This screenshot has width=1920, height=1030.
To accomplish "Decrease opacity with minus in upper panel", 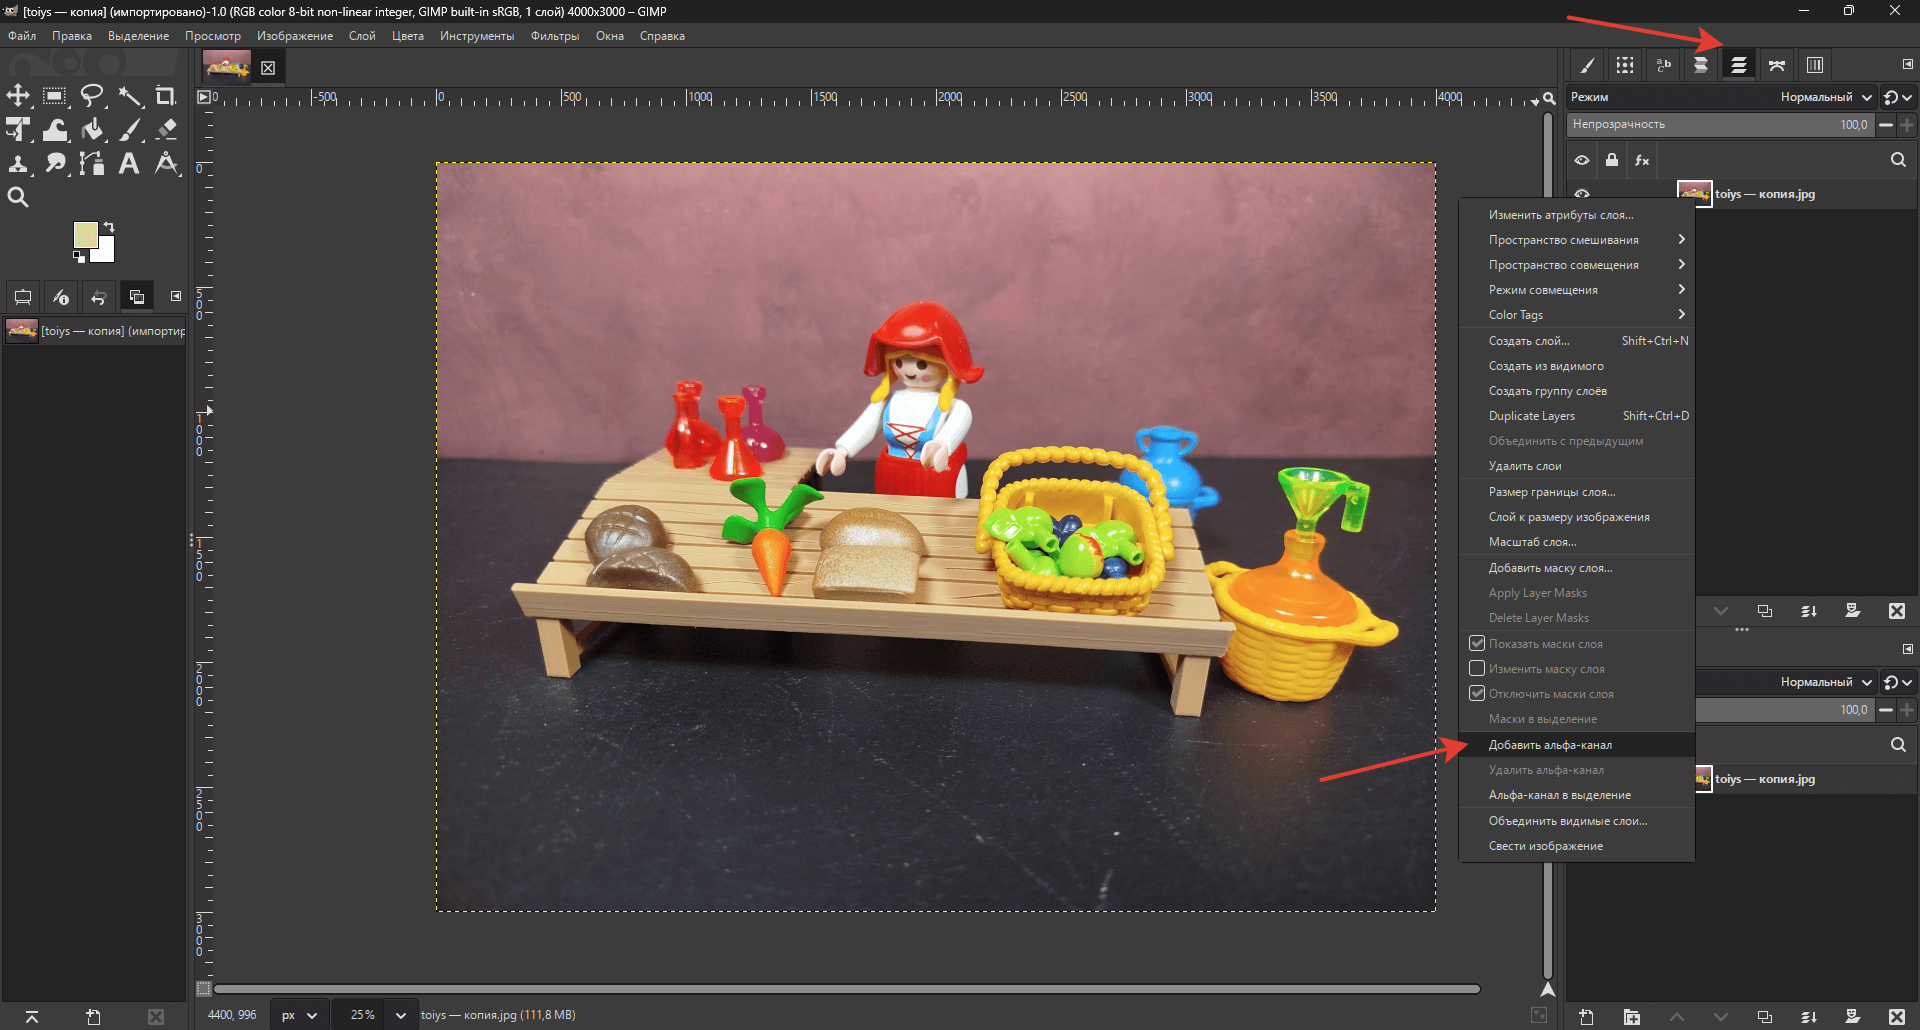I will coord(1886,125).
